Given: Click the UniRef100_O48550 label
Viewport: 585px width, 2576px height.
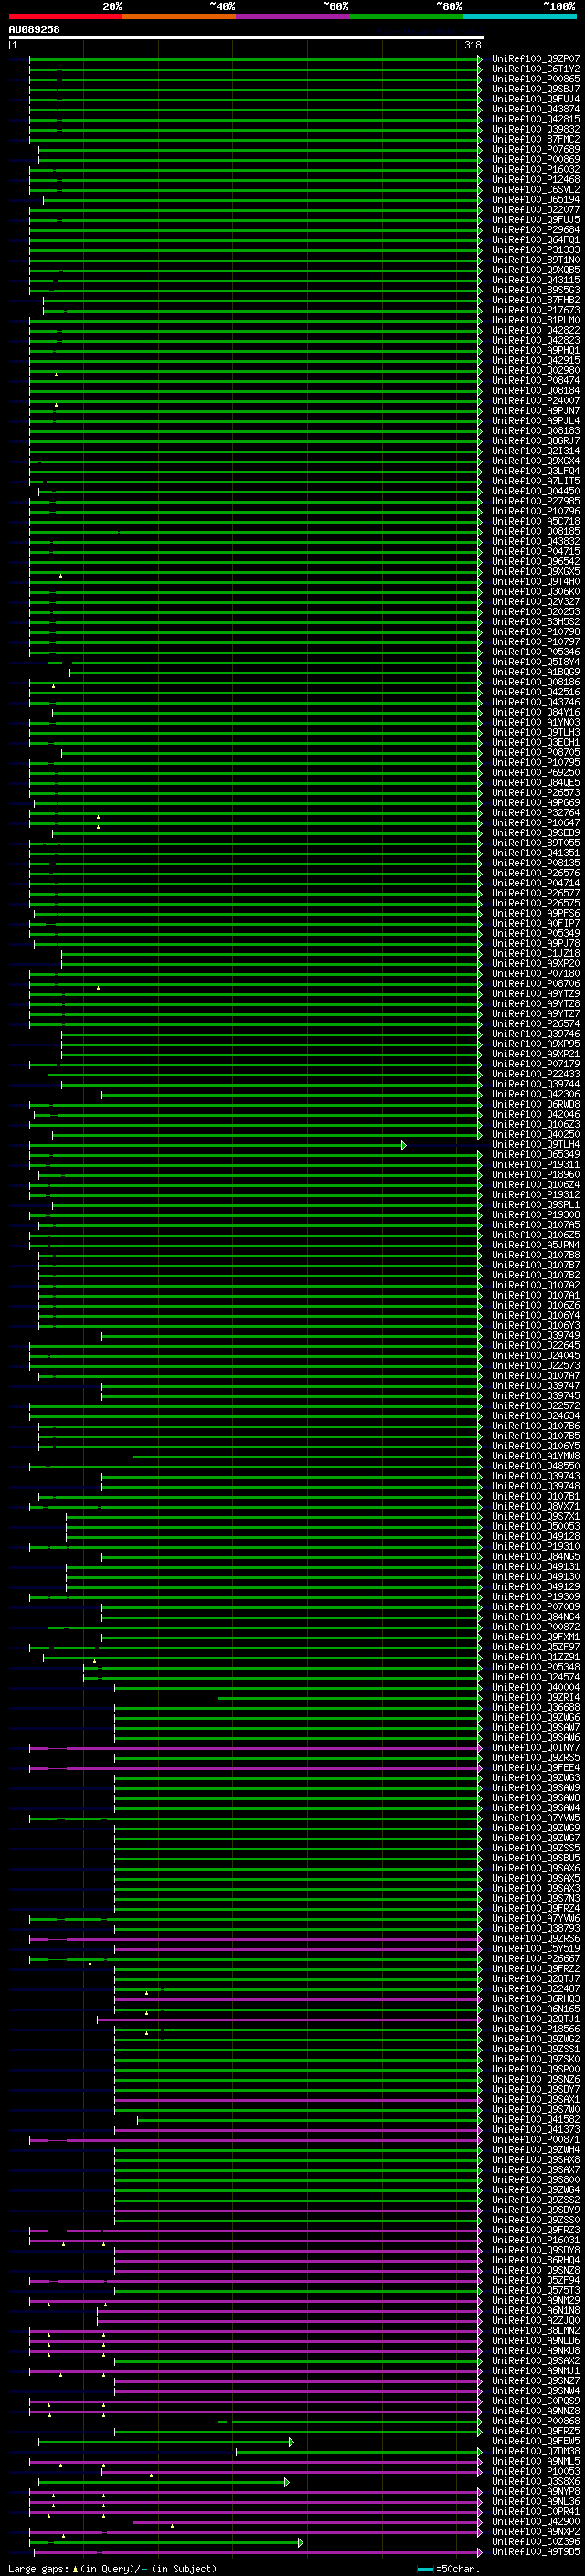Looking at the screenshot, I should coord(535,1467).
